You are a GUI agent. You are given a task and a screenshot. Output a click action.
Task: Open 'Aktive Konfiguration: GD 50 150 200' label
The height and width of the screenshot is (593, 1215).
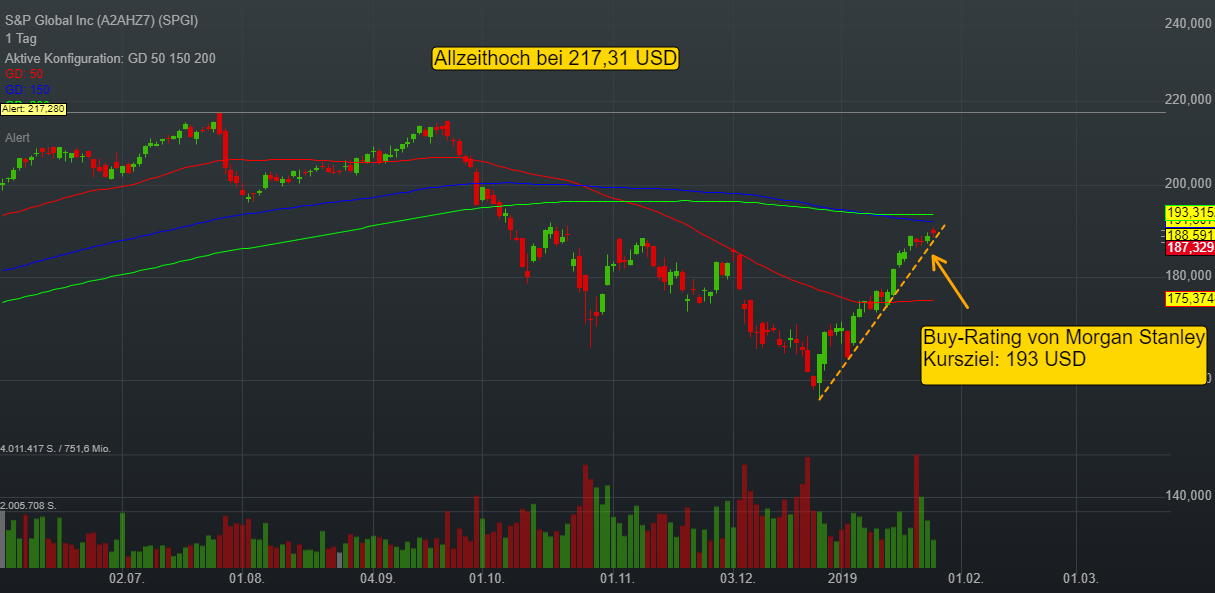[110, 58]
